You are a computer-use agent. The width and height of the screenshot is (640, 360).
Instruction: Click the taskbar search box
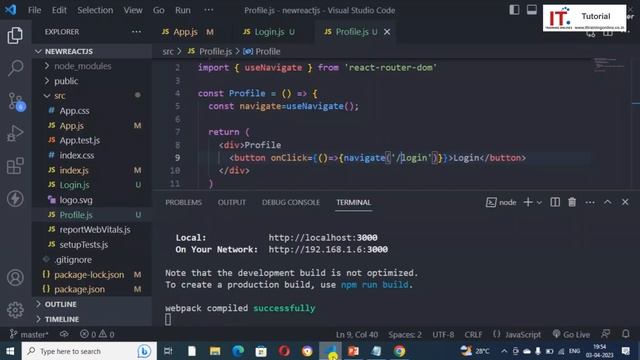click(89, 351)
